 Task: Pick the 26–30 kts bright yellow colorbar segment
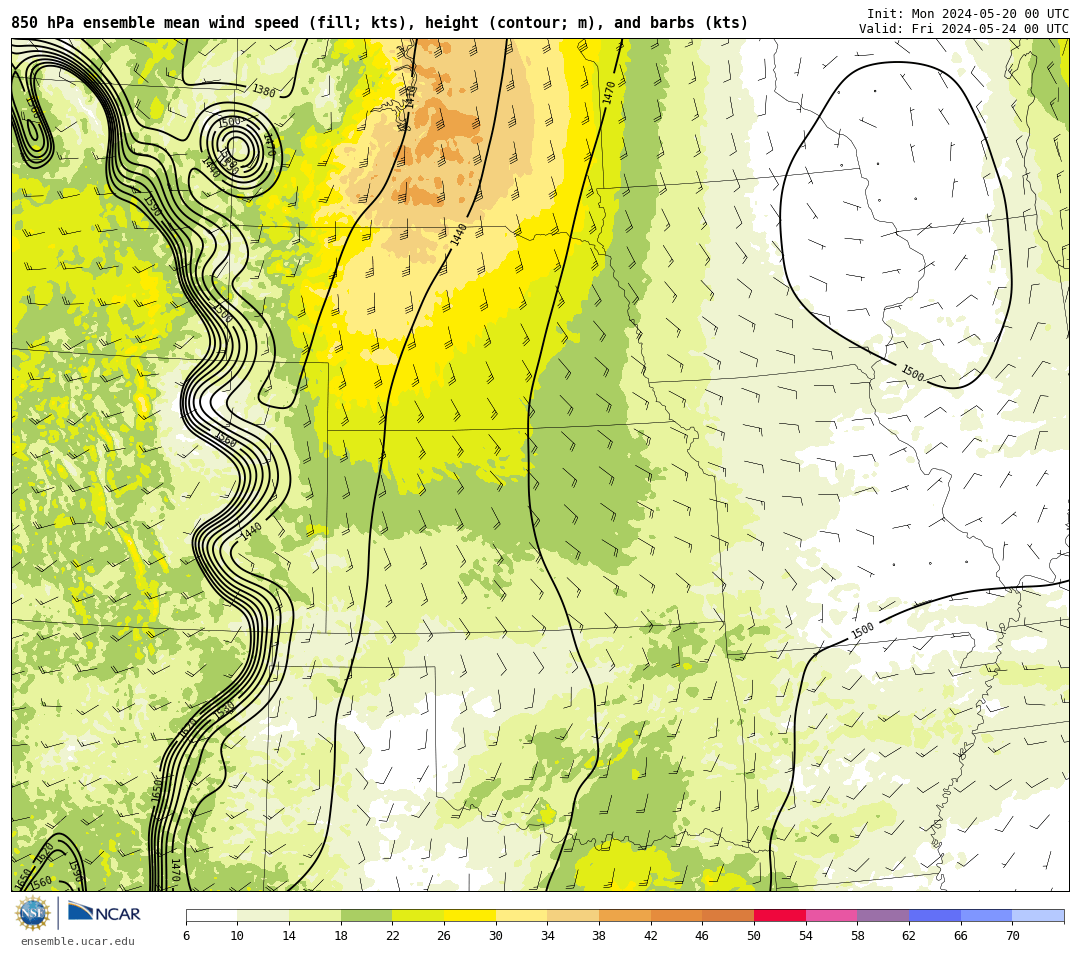click(470, 915)
